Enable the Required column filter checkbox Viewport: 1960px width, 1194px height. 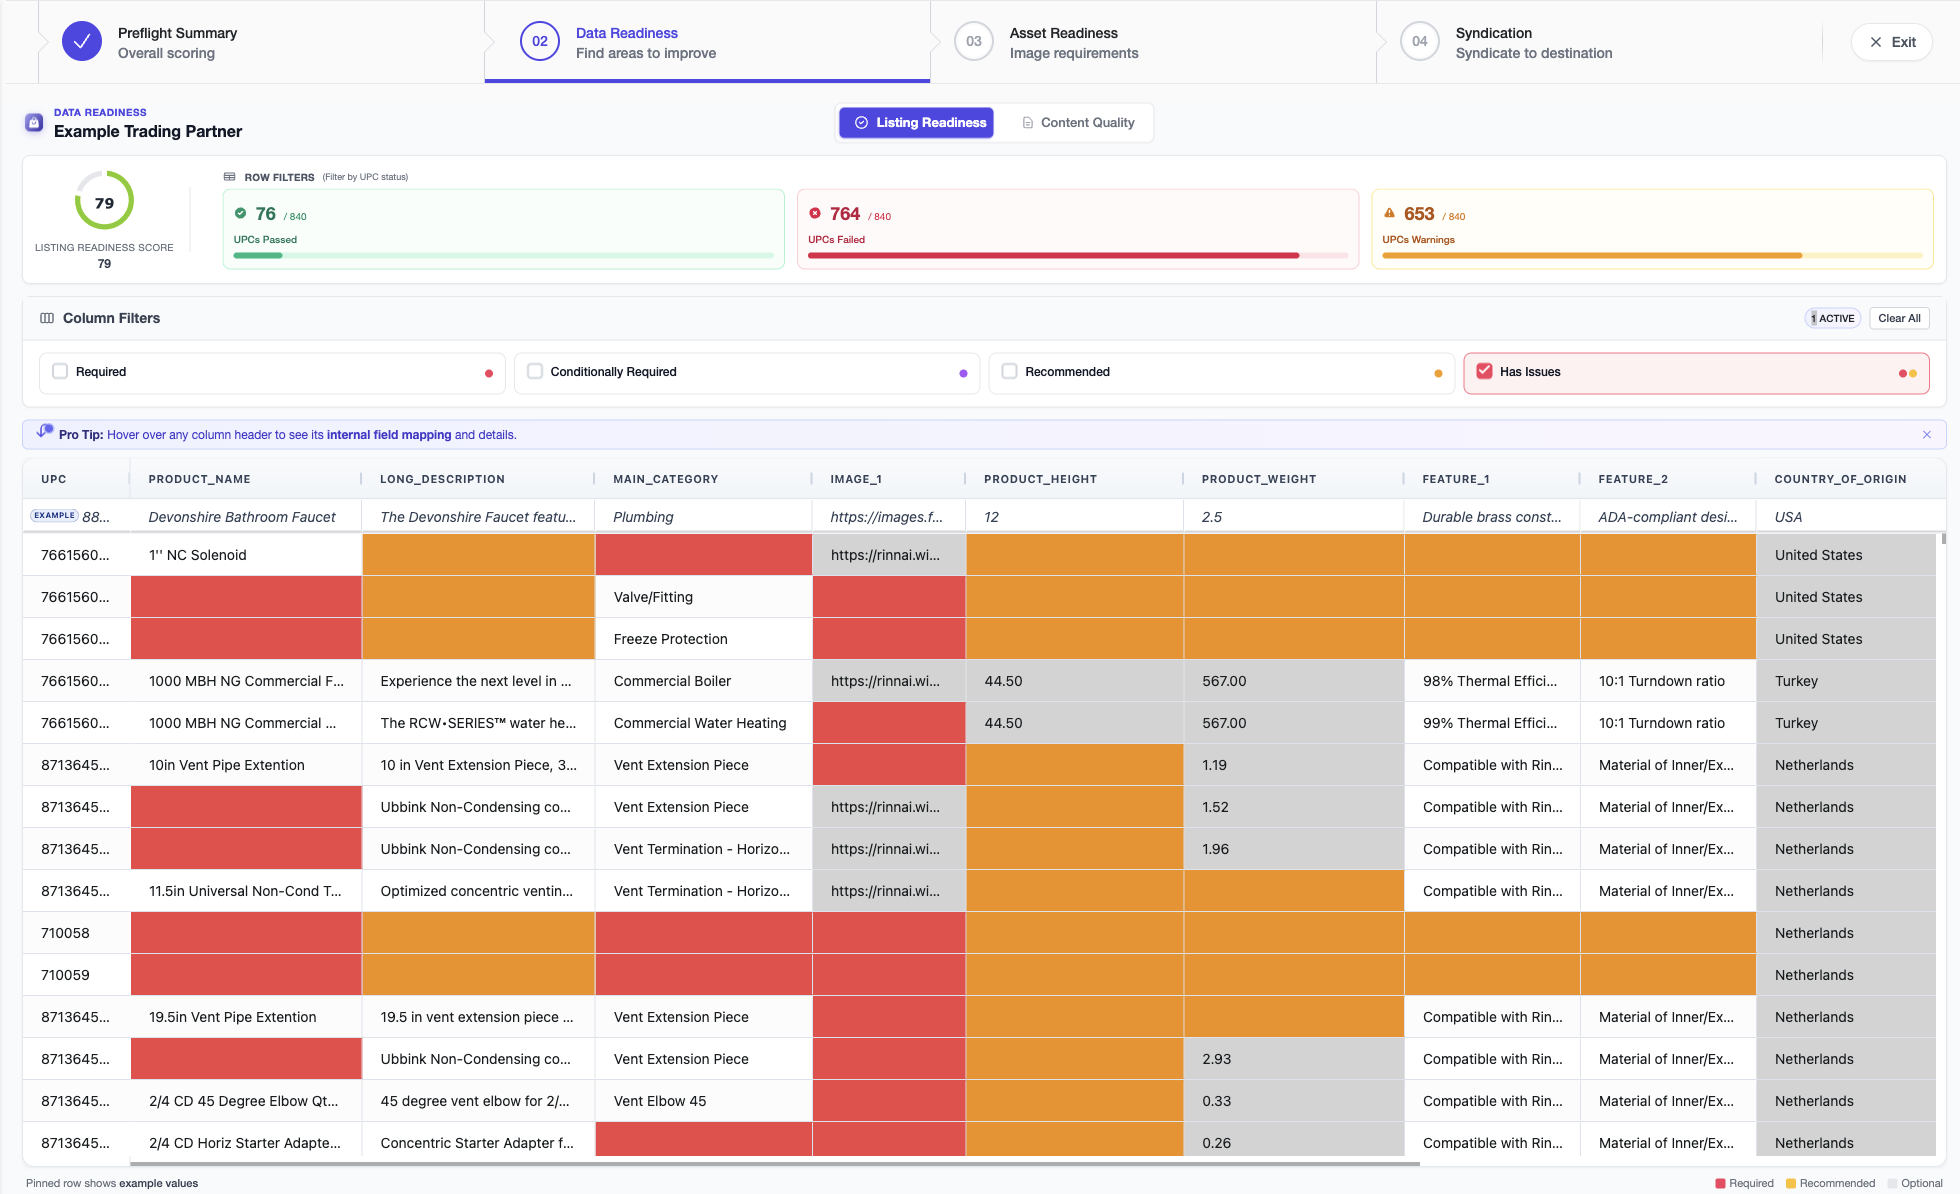pos(60,371)
